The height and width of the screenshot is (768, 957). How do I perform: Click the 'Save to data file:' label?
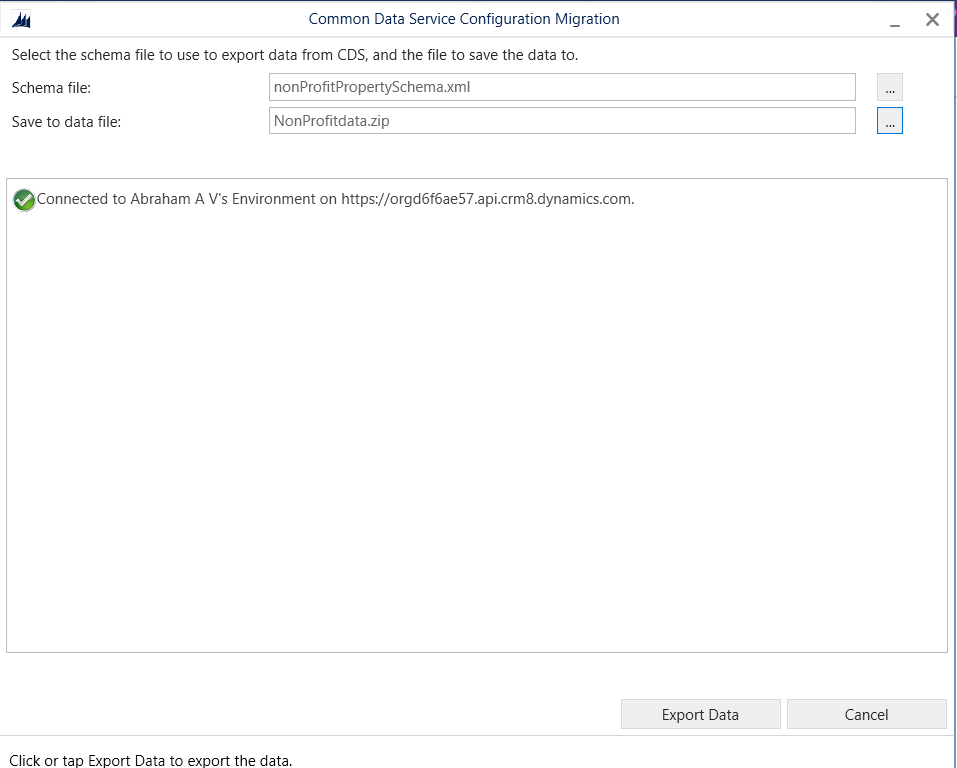click(x=66, y=122)
